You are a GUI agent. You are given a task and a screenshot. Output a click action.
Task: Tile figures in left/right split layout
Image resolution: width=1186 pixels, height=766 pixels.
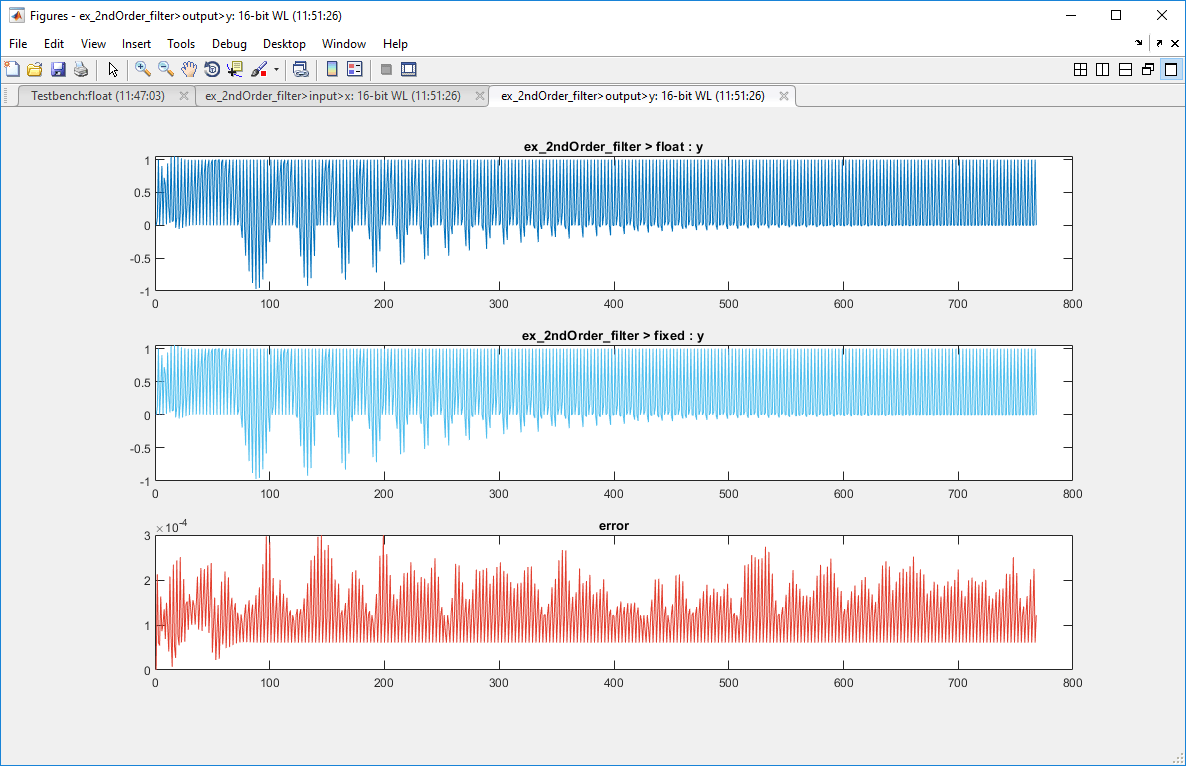1102,69
